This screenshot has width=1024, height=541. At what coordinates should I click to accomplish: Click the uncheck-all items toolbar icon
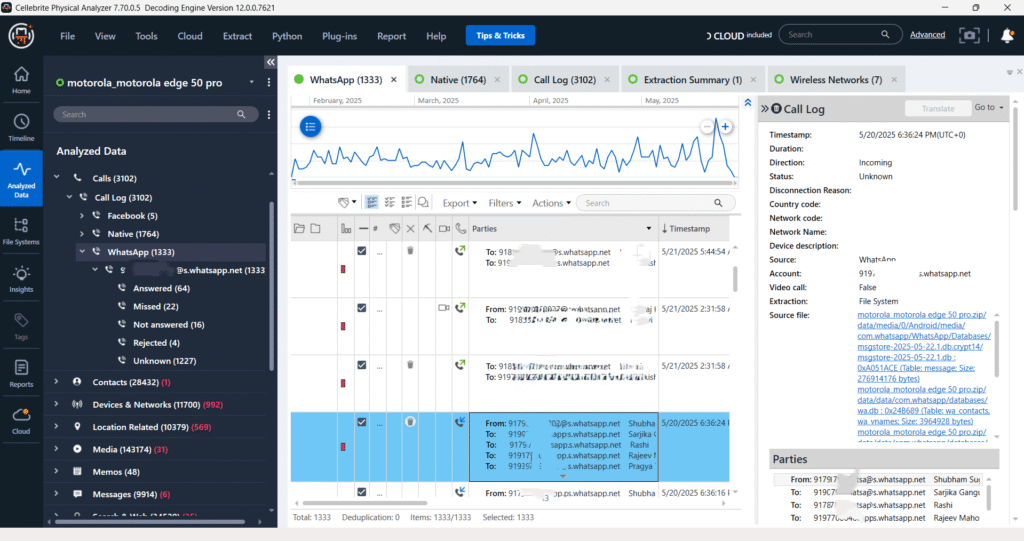pyautogui.click(x=406, y=203)
